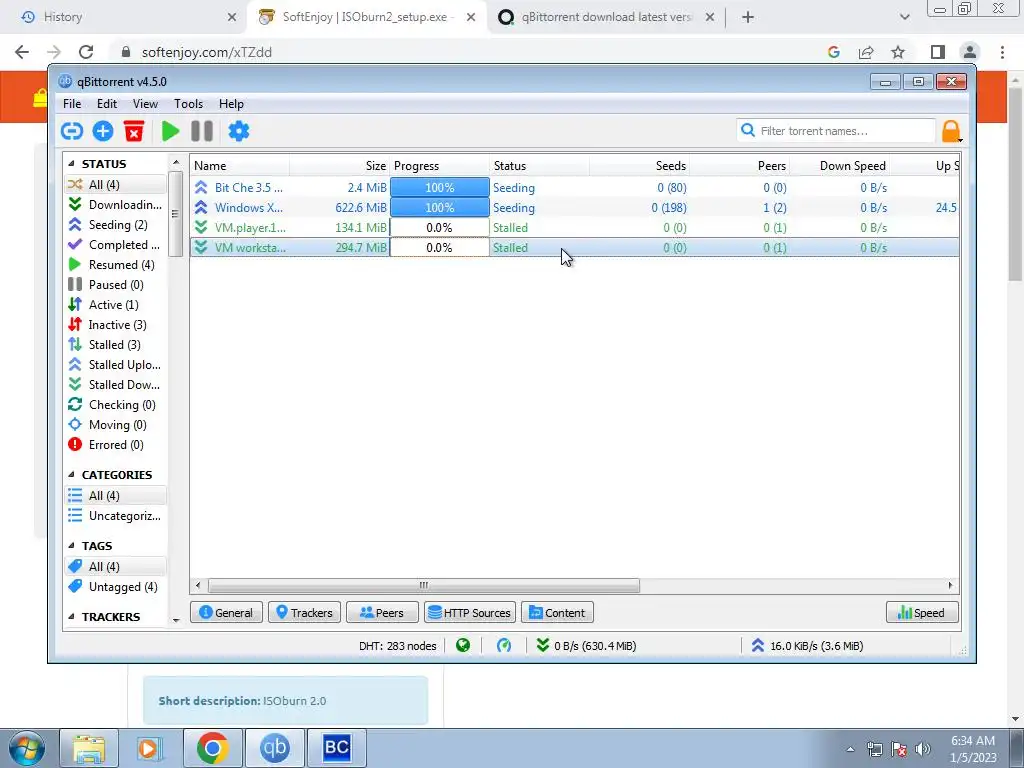Select the VM.player.1 torrent
The height and width of the screenshot is (768, 1024).
click(575, 228)
